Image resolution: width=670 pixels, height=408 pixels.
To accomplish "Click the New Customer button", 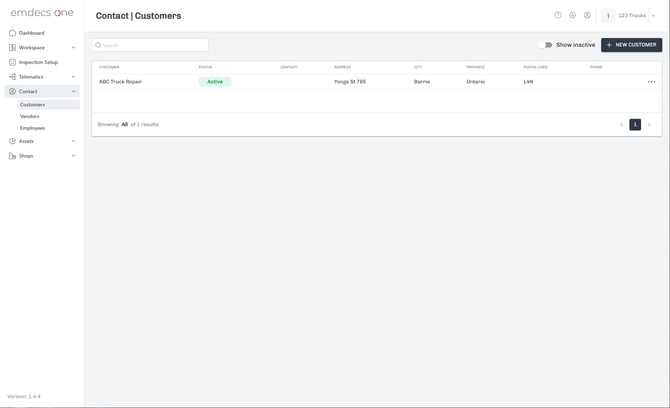I will [x=632, y=45].
